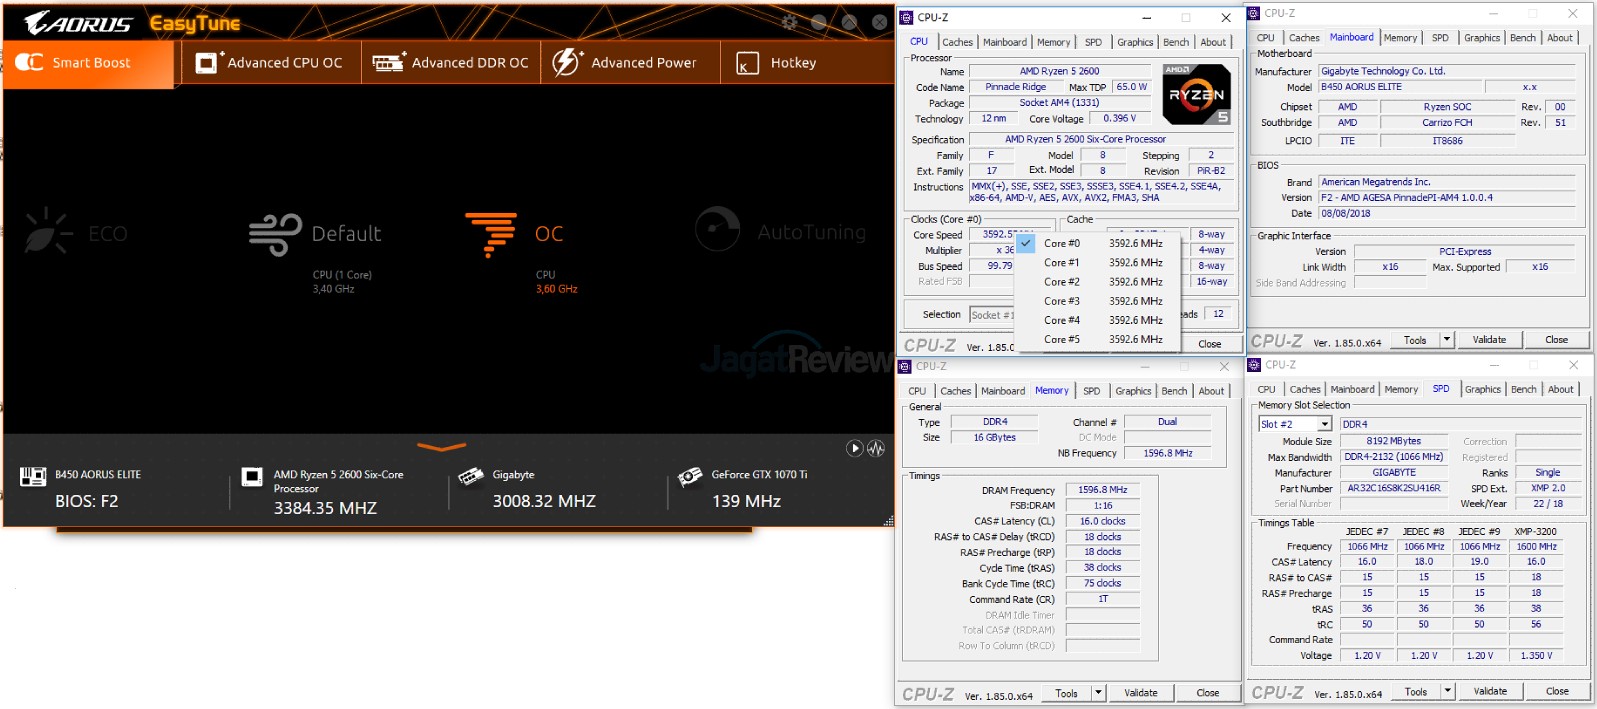The image size is (1597, 709).
Task: Click the waveform hardware monitor icon
Action: pos(876,448)
